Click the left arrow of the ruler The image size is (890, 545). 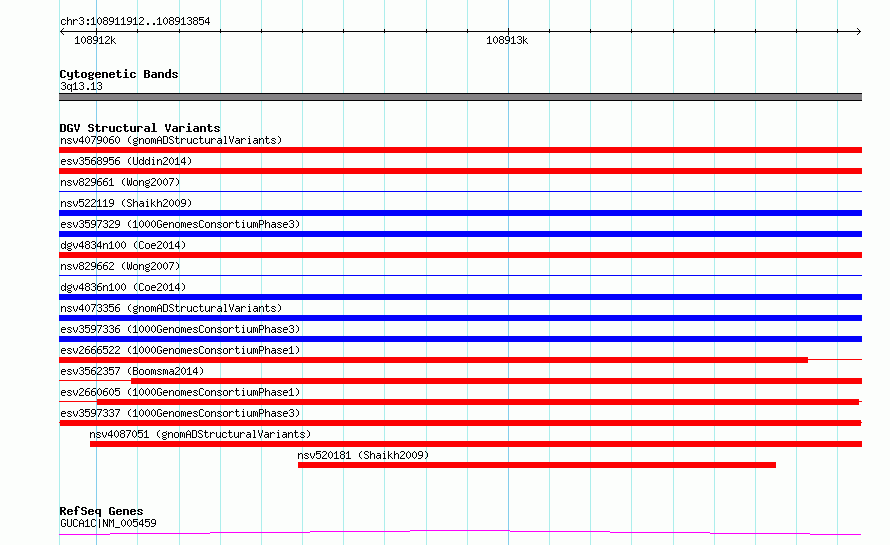pos(62,32)
